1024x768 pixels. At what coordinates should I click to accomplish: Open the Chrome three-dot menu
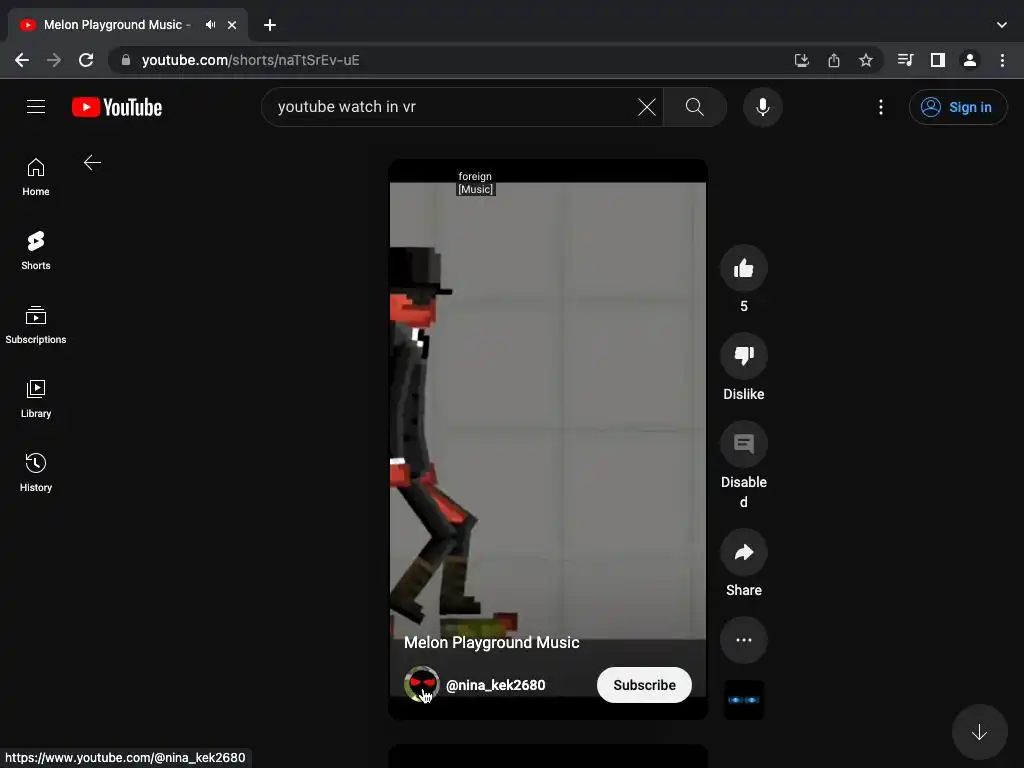1002,60
